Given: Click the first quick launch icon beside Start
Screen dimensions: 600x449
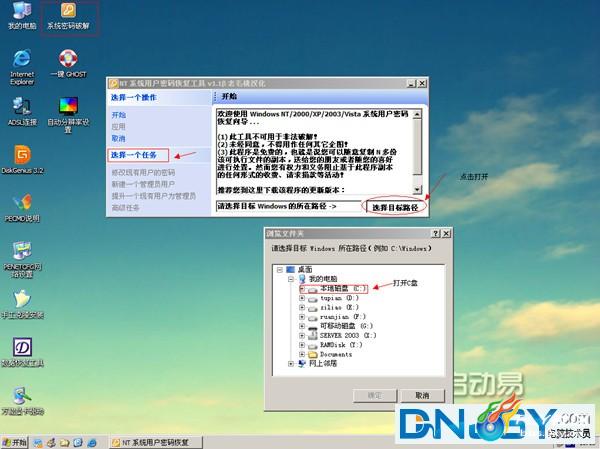Looking at the screenshot, I should (x=38, y=443).
